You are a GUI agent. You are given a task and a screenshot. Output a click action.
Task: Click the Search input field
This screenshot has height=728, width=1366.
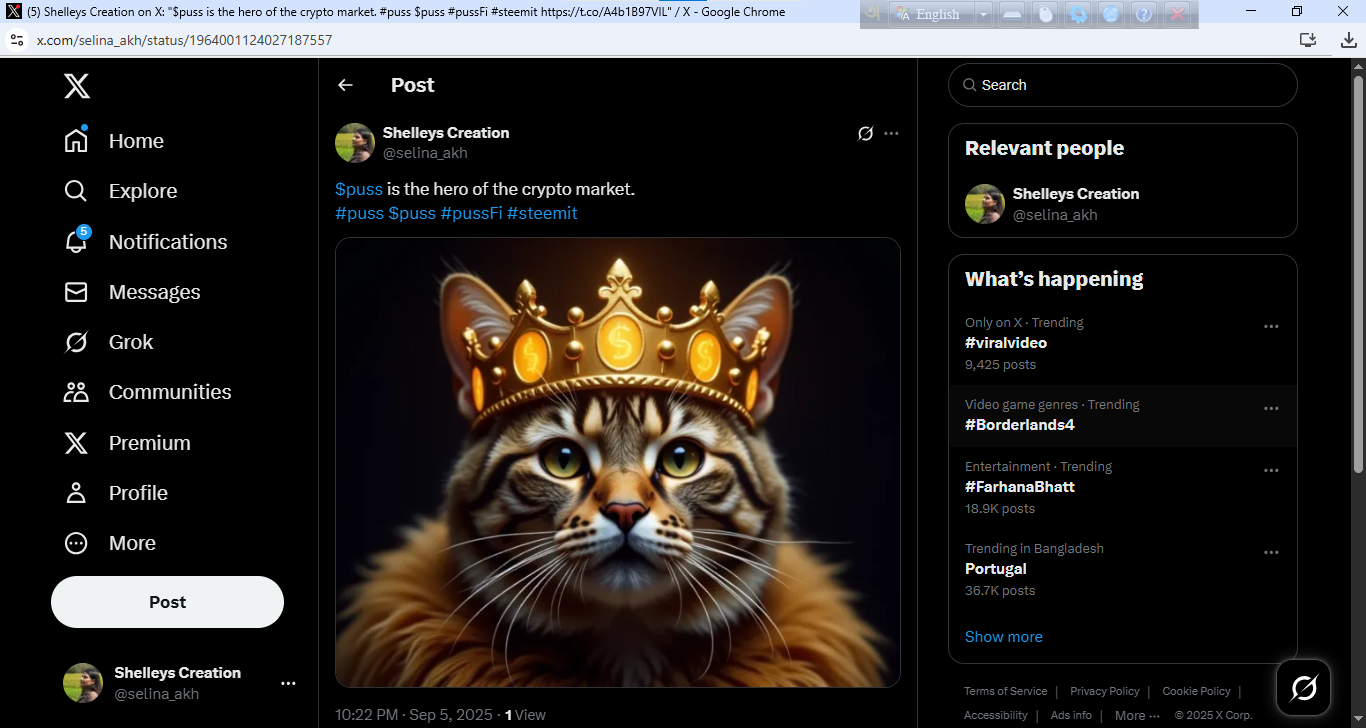pos(1122,85)
